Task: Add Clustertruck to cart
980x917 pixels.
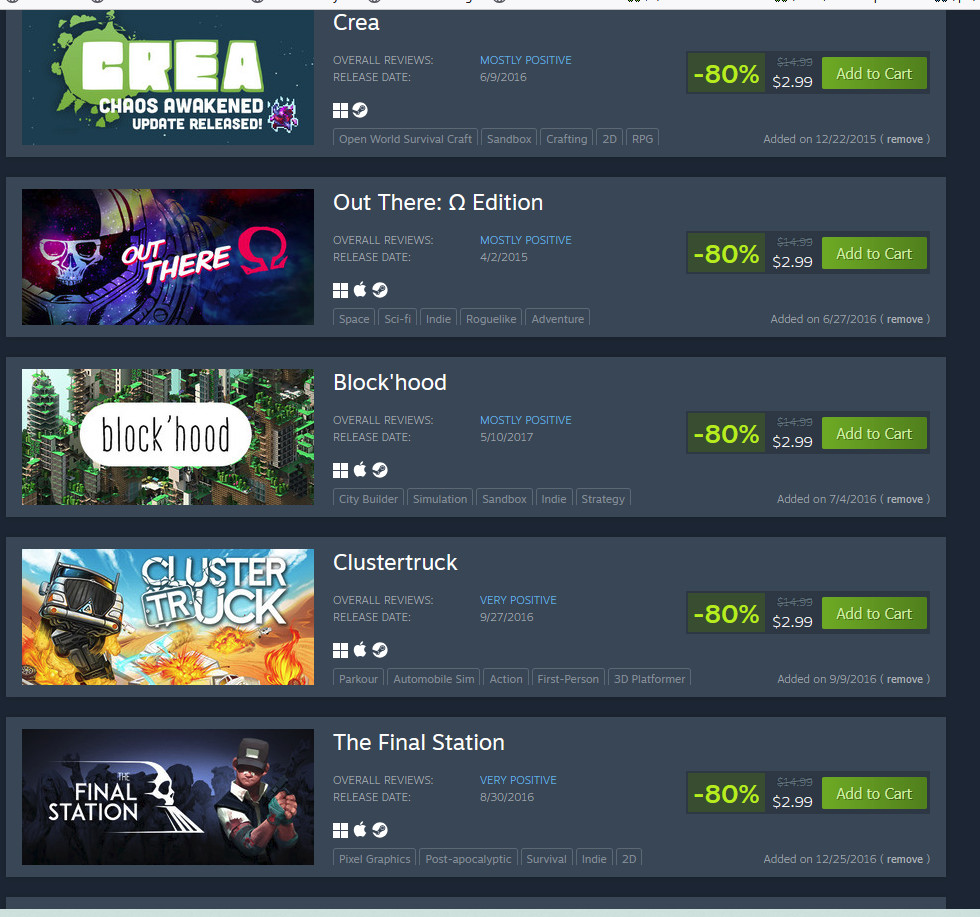Action: (x=874, y=614)
